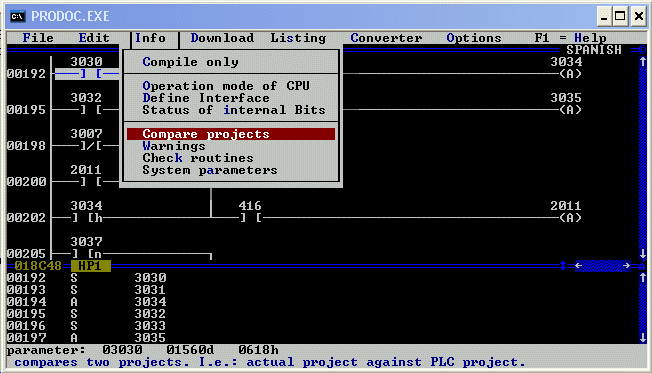Click the 01560d decimal value
This screenshot has height=373, width=652.
(190, 350)
